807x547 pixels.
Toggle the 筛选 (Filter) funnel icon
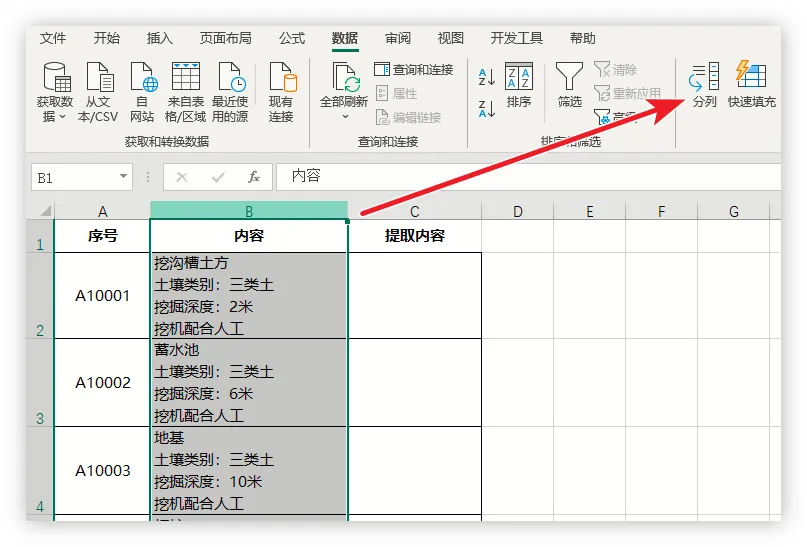click(569, 77)
